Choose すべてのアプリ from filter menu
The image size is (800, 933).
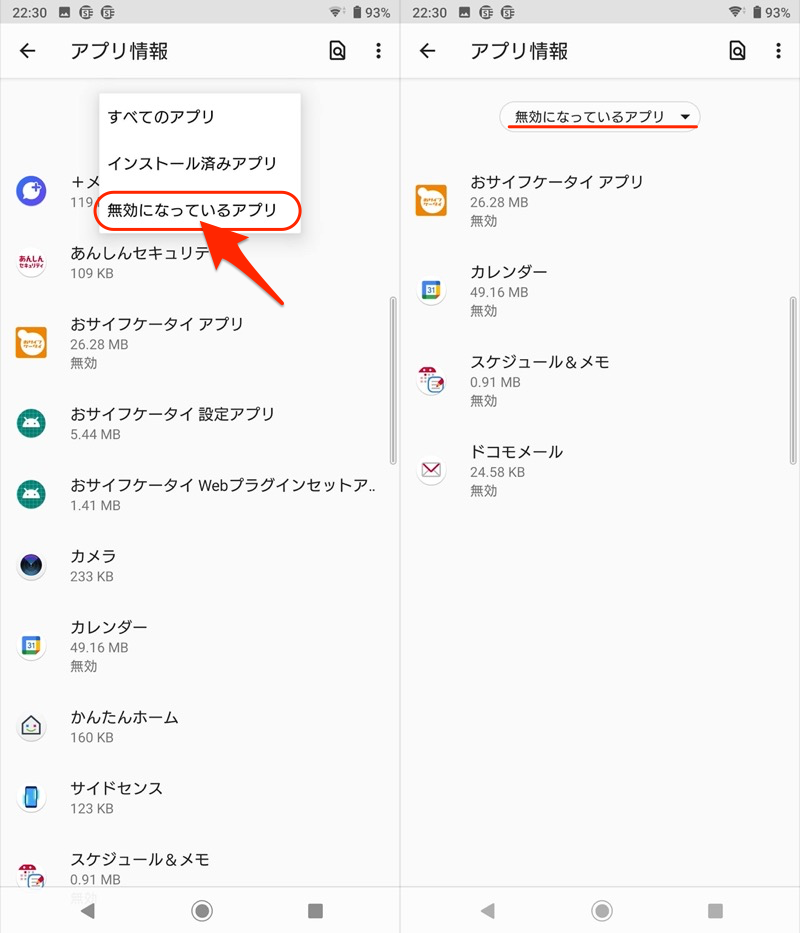[162, 117]
